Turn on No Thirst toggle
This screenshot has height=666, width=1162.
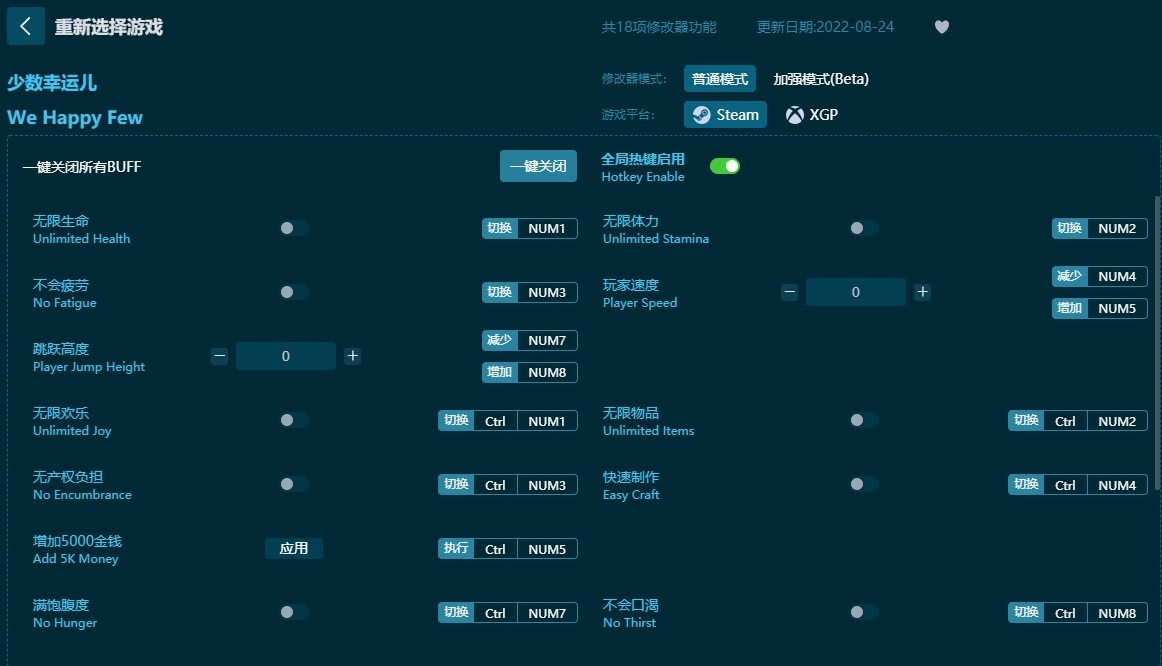[x=864, y=612]
